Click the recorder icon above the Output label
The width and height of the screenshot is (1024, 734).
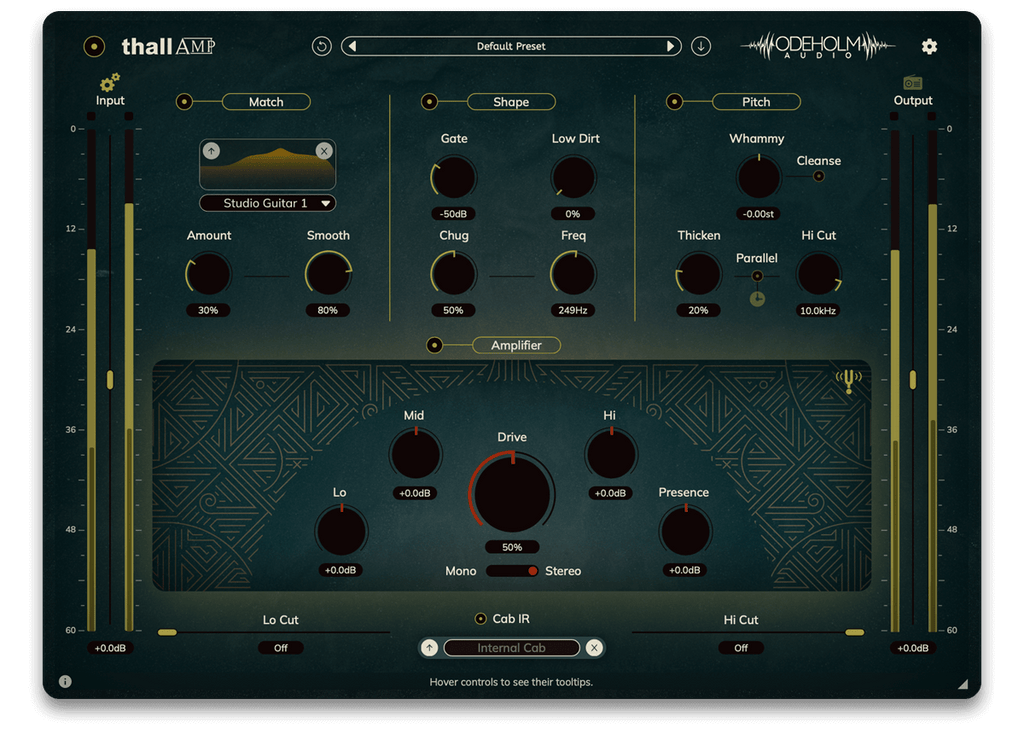click(912, 84)
